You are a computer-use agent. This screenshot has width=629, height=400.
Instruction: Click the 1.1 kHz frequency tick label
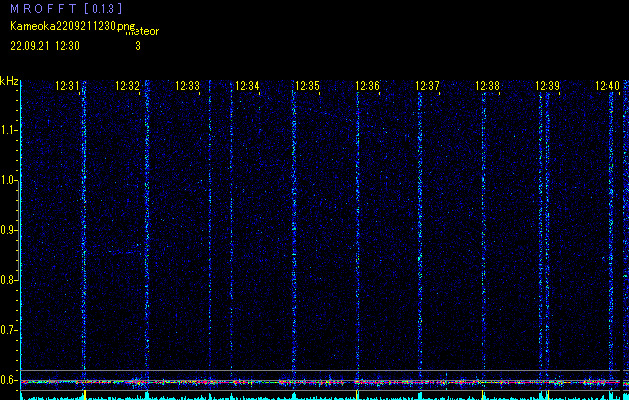pos(8,130)
